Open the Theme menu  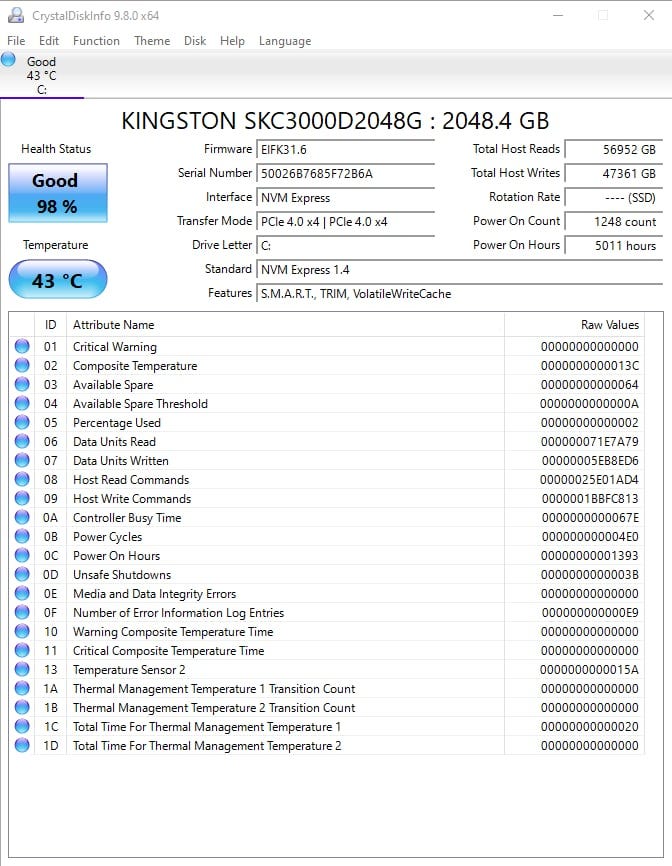tap(152, 41)
